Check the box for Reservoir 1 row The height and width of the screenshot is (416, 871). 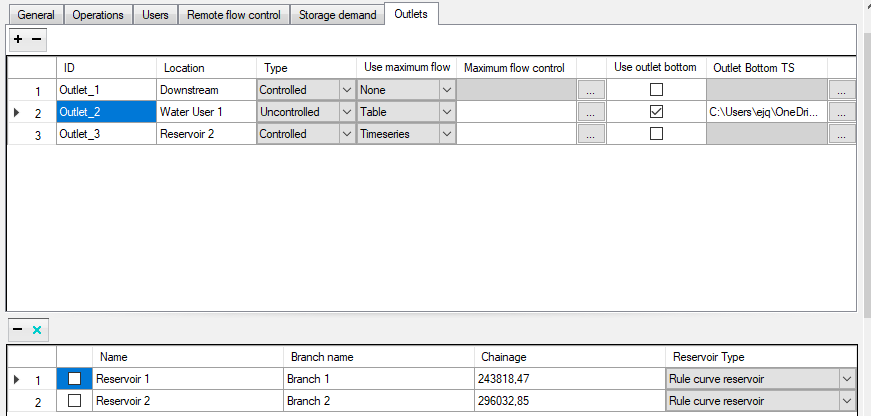(74, 379)
